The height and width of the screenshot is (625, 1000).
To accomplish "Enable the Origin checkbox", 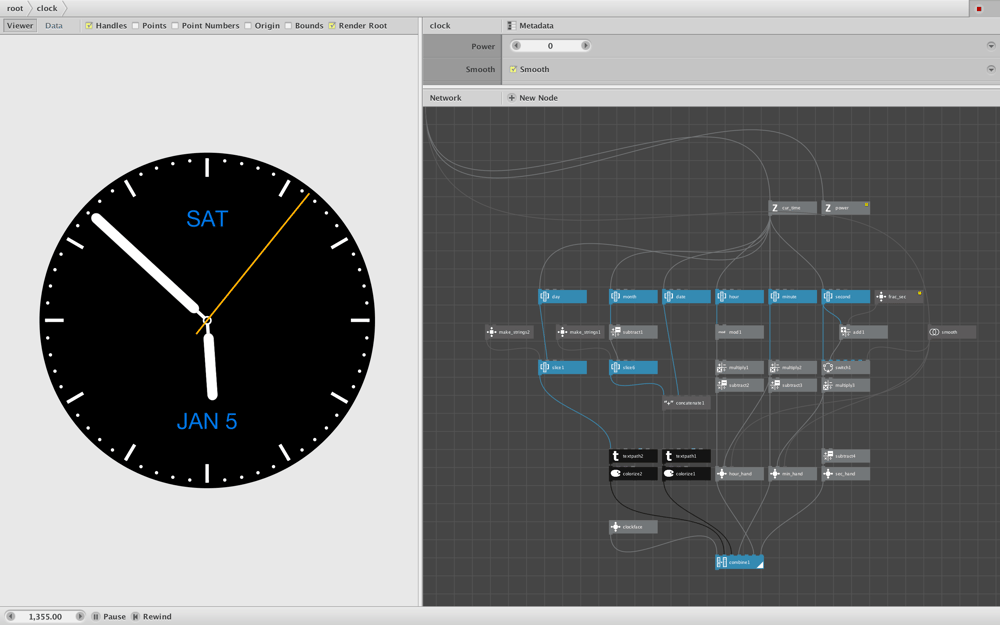I will [247, 26].
